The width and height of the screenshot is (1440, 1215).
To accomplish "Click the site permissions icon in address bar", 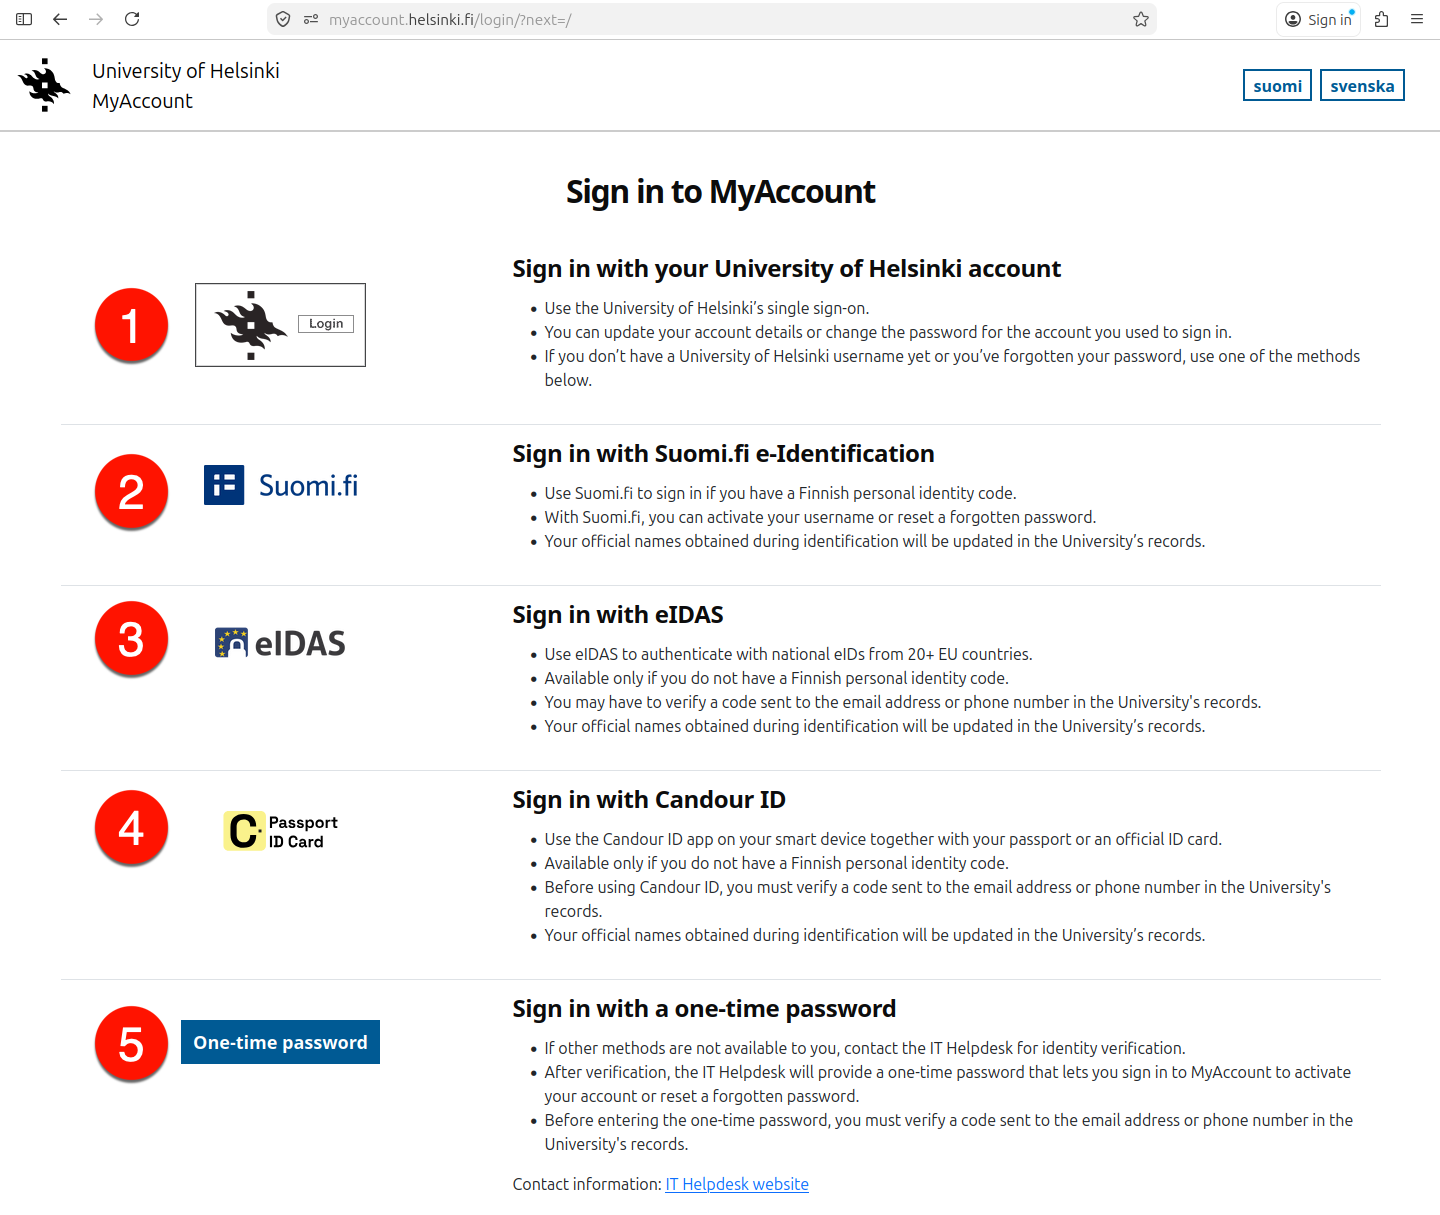I will coord(311,19).
